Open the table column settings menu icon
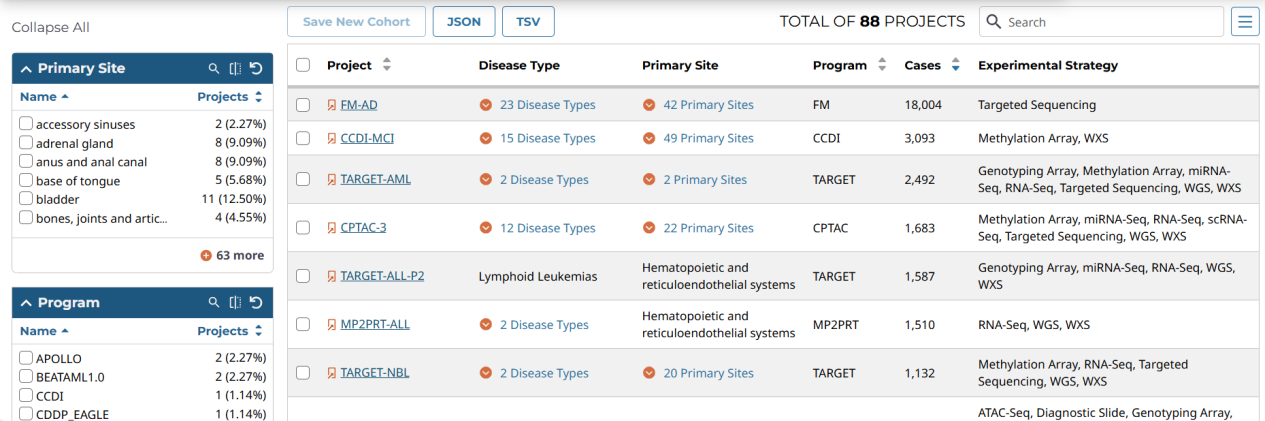1265x421 pixels. click(x=1245, y=22)
